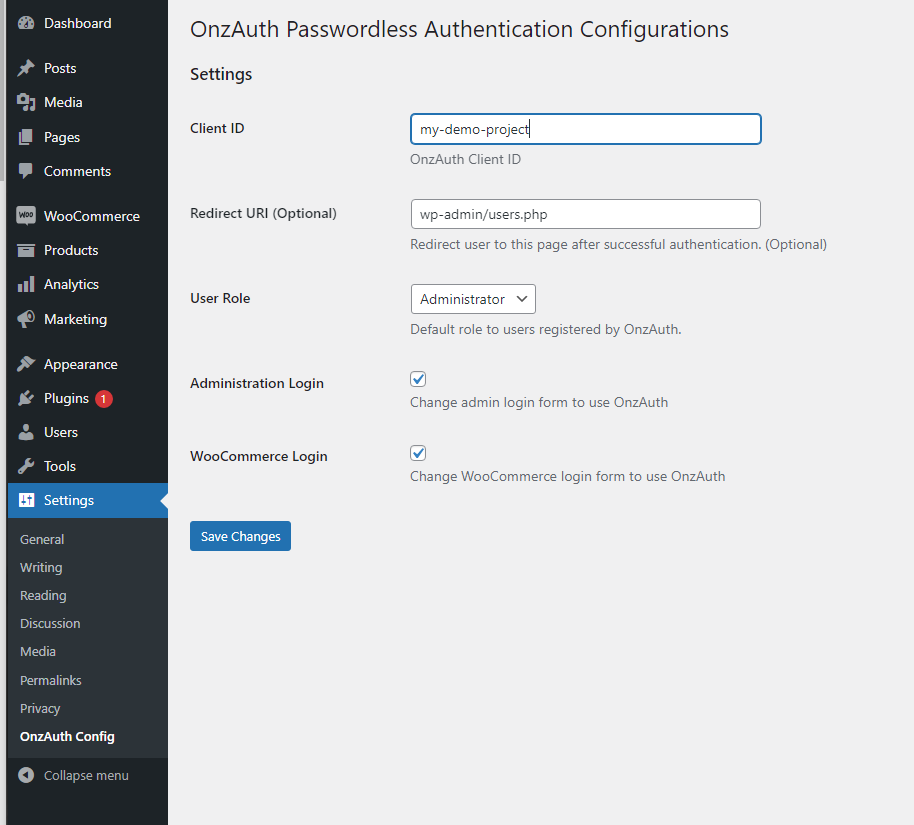Click the Settings sliders icon
The height and width of the screenshot is (825, 914).
26,500
